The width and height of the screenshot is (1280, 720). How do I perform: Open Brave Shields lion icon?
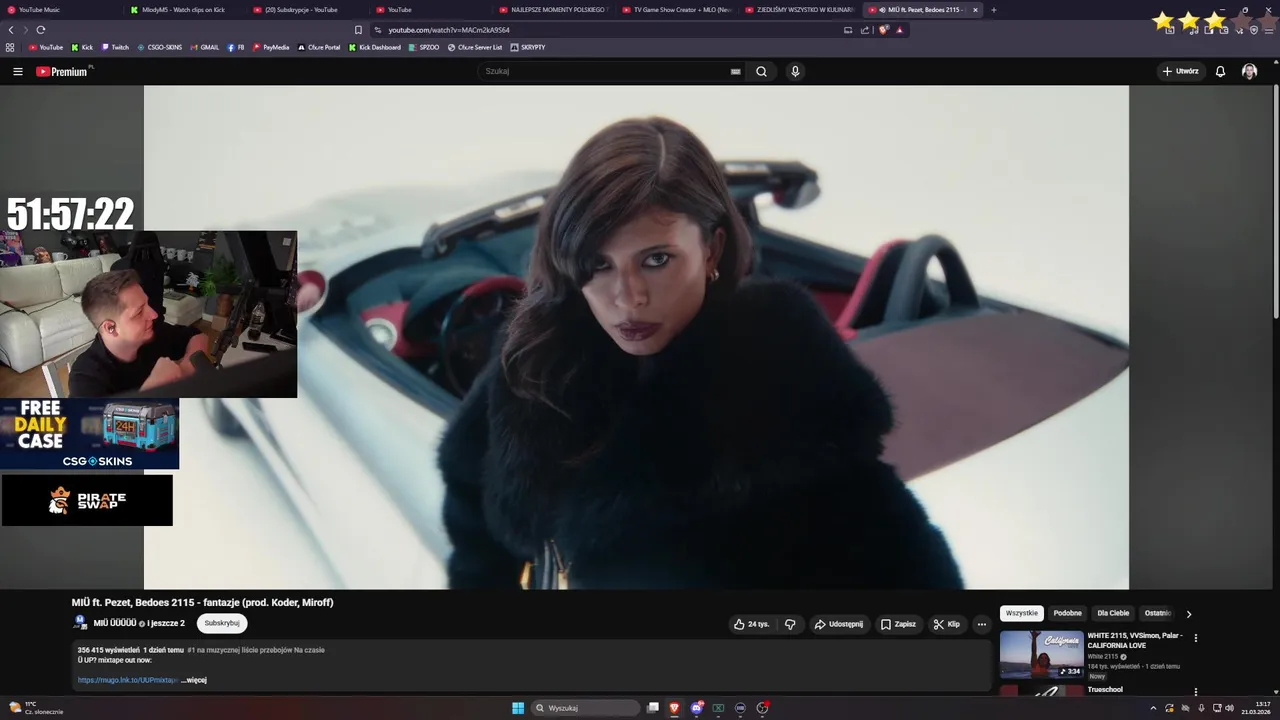click(x=883, y=30)
